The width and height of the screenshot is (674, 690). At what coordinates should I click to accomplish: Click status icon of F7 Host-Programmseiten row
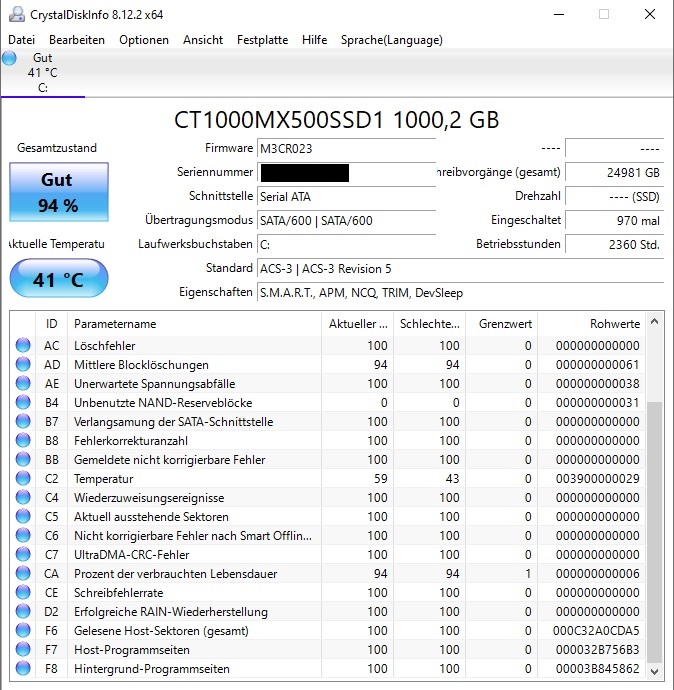[x=23, y=650]
